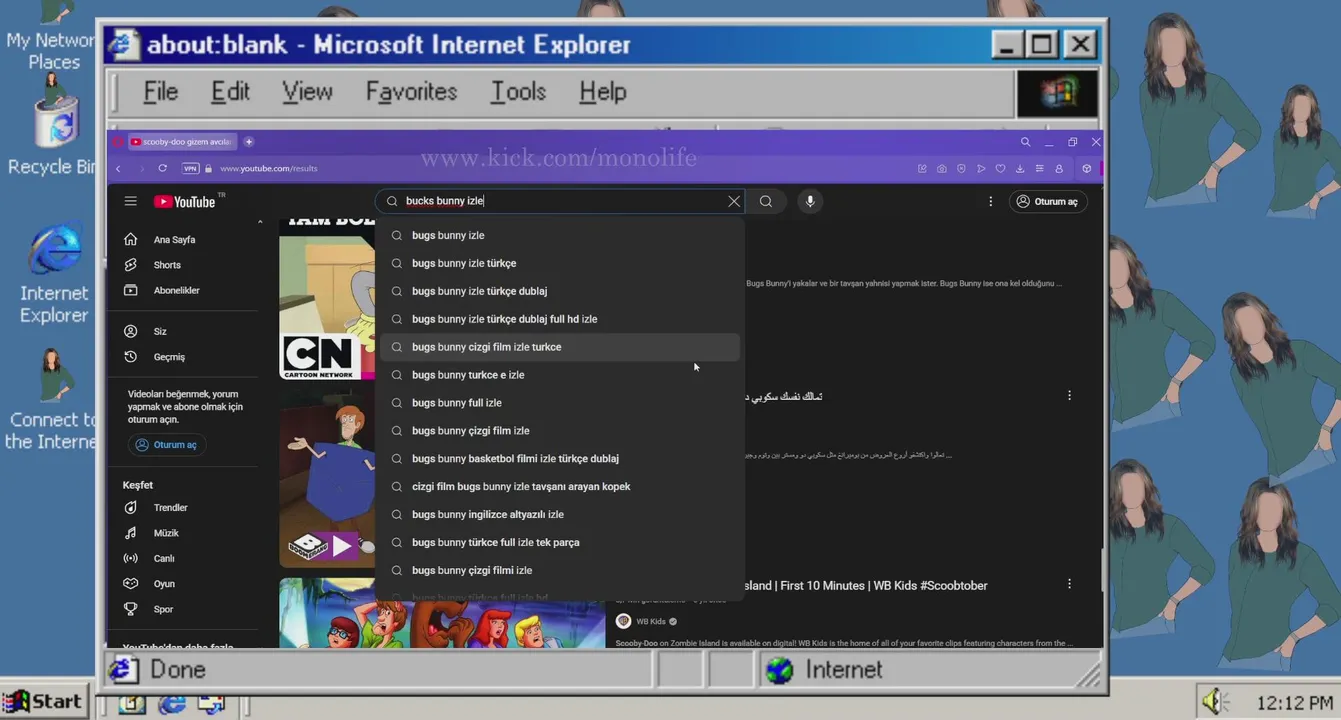This screenshot has width=1341, height=720.
Task: Go back with the browser back arrow
Action: pos(118,169)
